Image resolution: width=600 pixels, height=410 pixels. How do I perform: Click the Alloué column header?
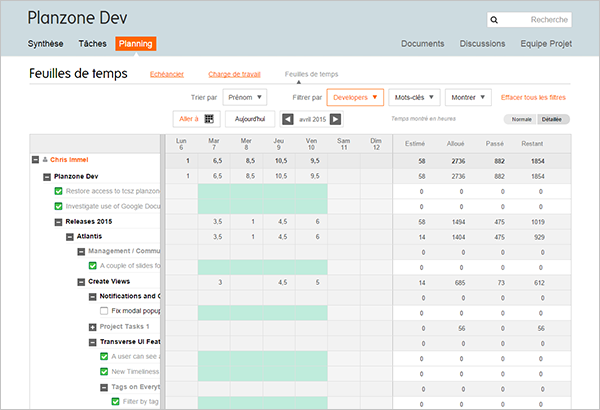(x=455, y=144)
